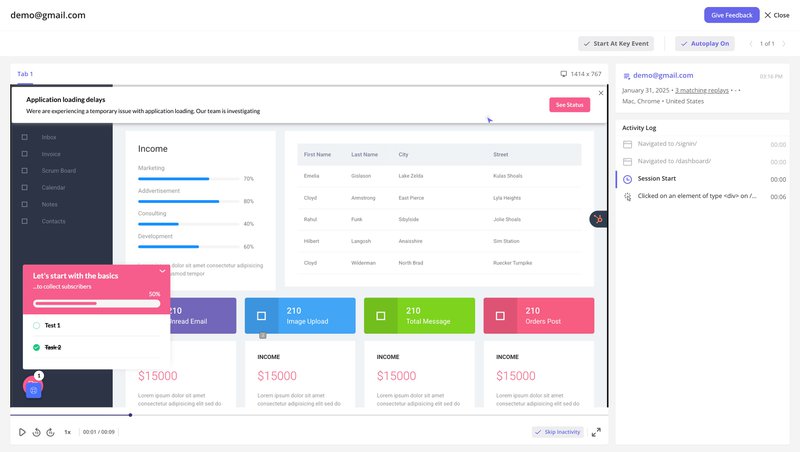Viewport: 800px width, 452px height.
Task: Click the Session Start clock icon
Action: point(627,179)
